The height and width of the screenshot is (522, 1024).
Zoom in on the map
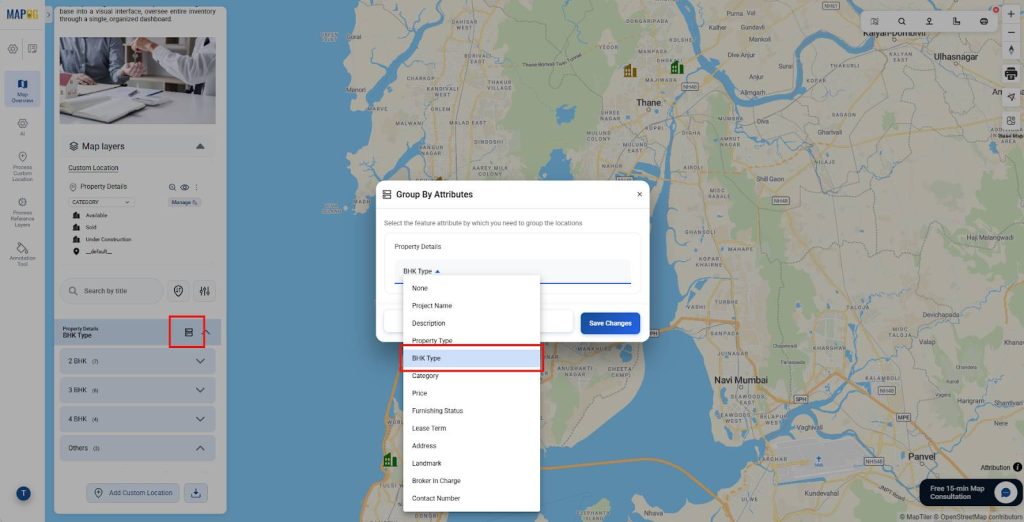coord(1011,14)
